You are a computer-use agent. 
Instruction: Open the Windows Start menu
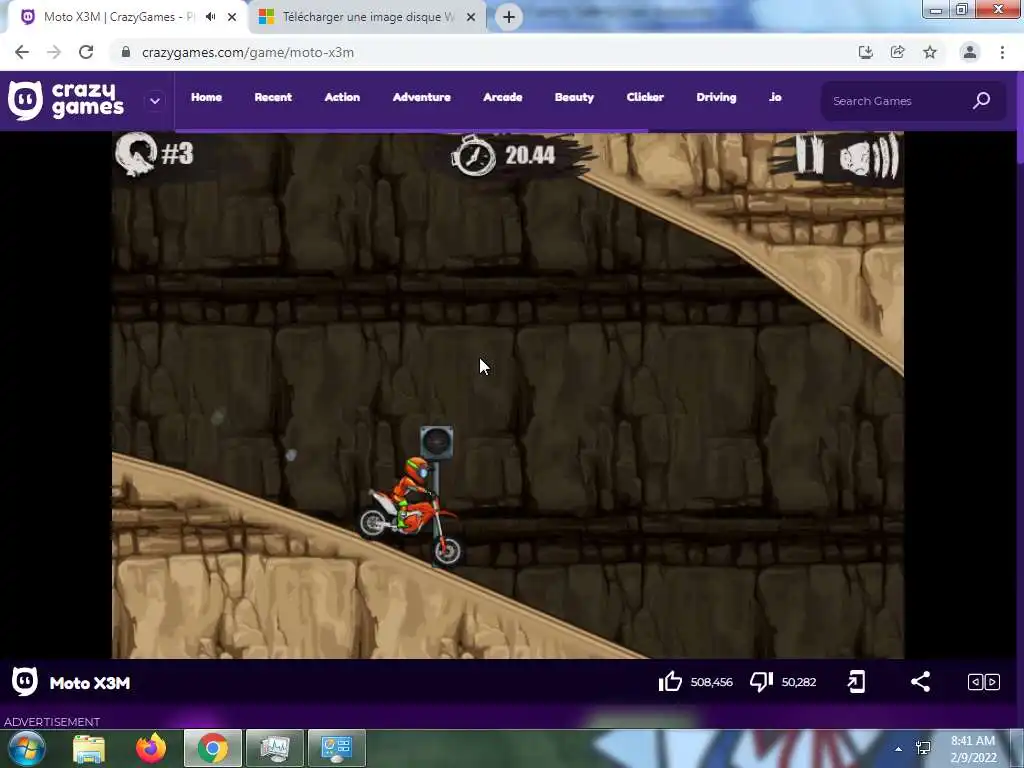27,748
